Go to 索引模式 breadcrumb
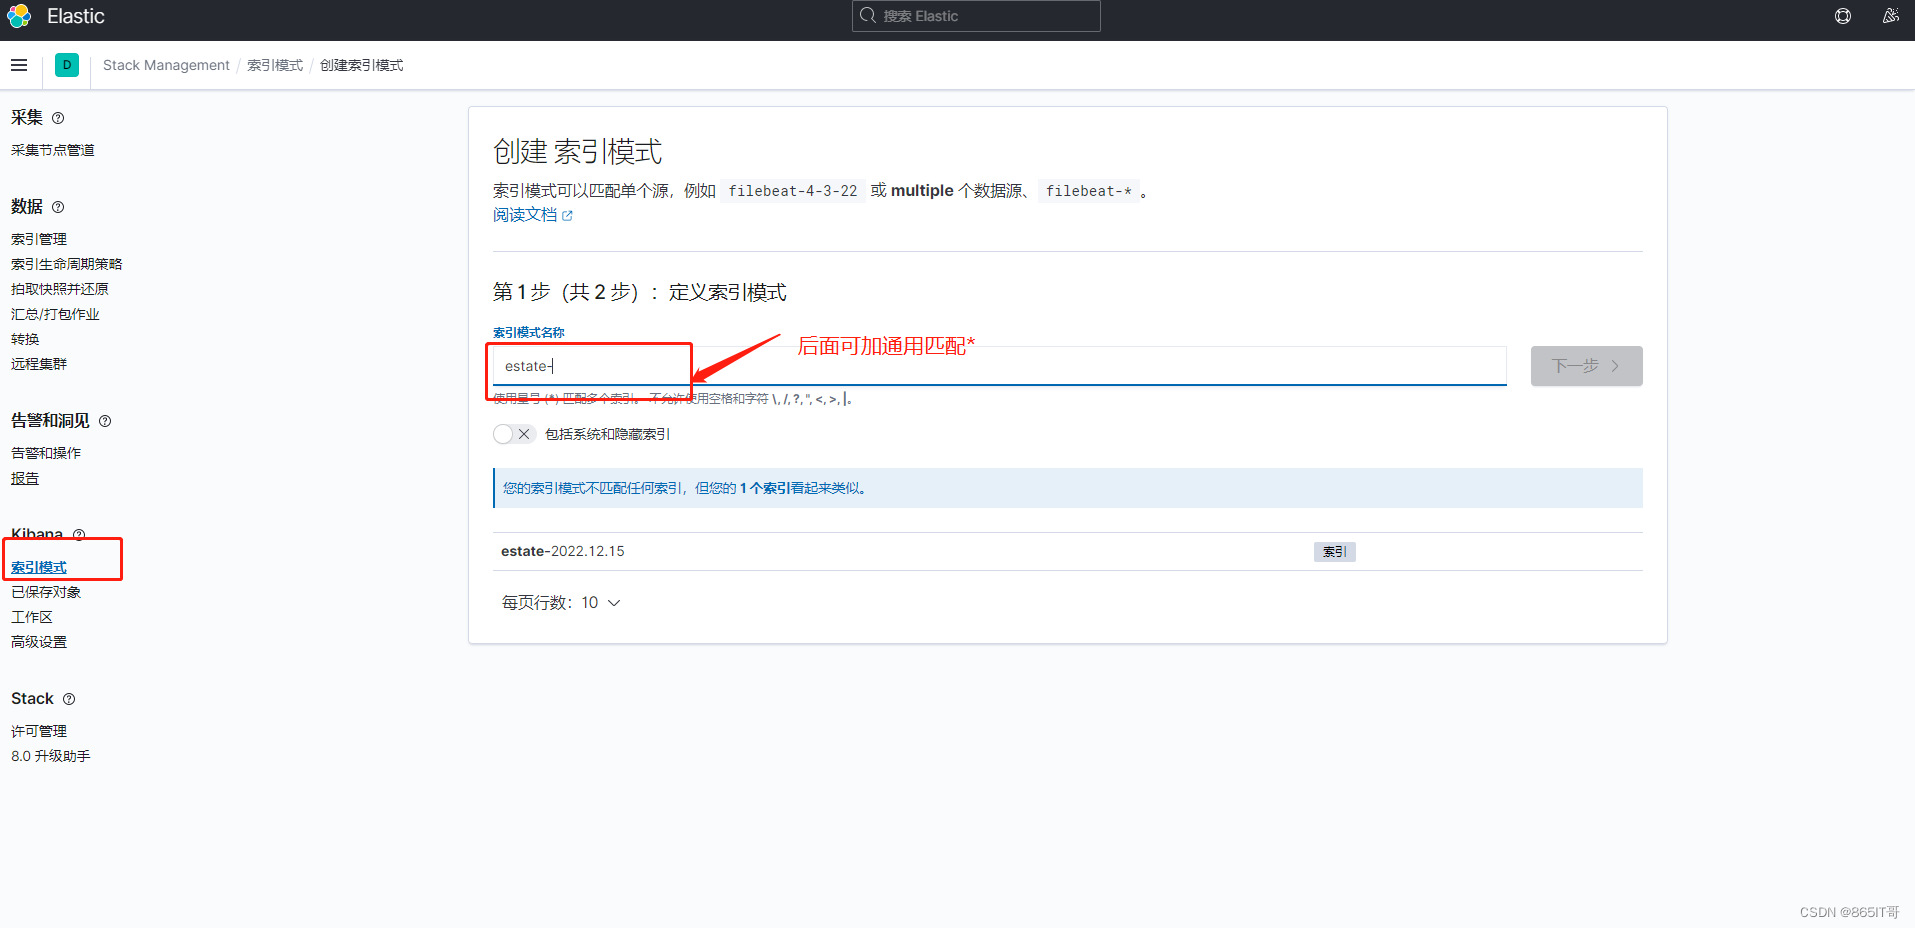The height and width of the screenshot is (928, 1915). click(x=275, y=65)
